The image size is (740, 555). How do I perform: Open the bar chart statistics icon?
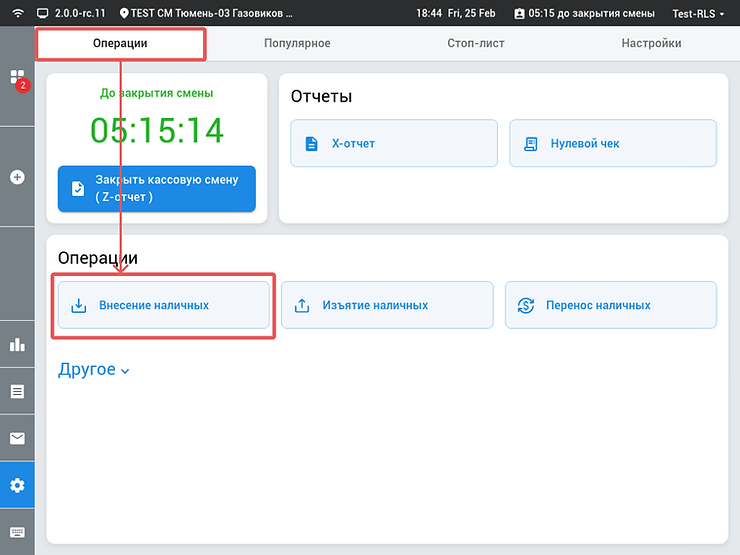pos(17,345)
